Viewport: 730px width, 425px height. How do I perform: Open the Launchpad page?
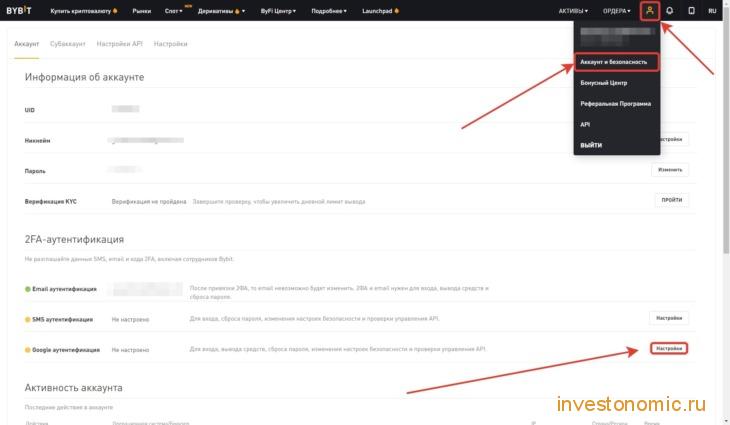pos(380,11)
